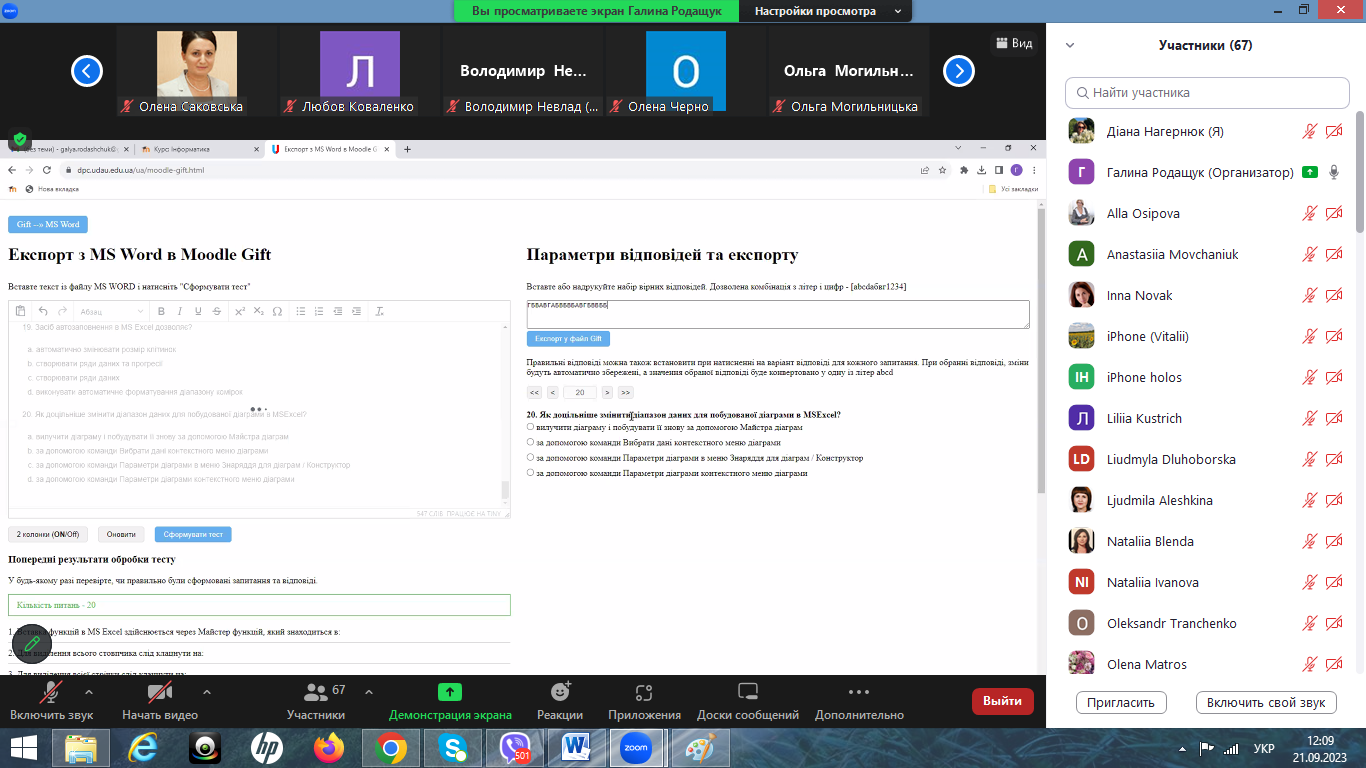The width and height of the screenshot is (1366, 768).
Task: Click the Пригласить invite button
Action: click(1122, 702)
